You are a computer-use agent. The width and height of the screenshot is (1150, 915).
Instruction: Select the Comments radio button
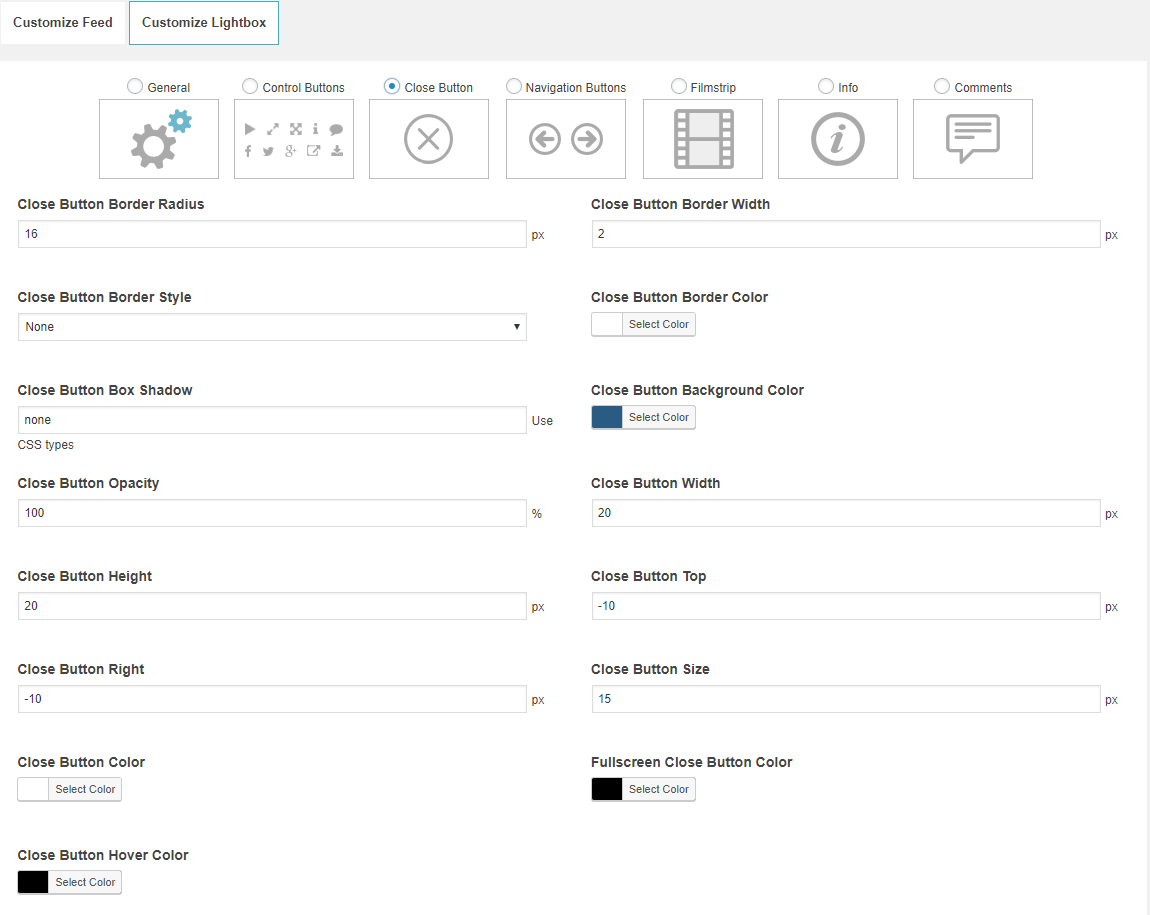942,87
